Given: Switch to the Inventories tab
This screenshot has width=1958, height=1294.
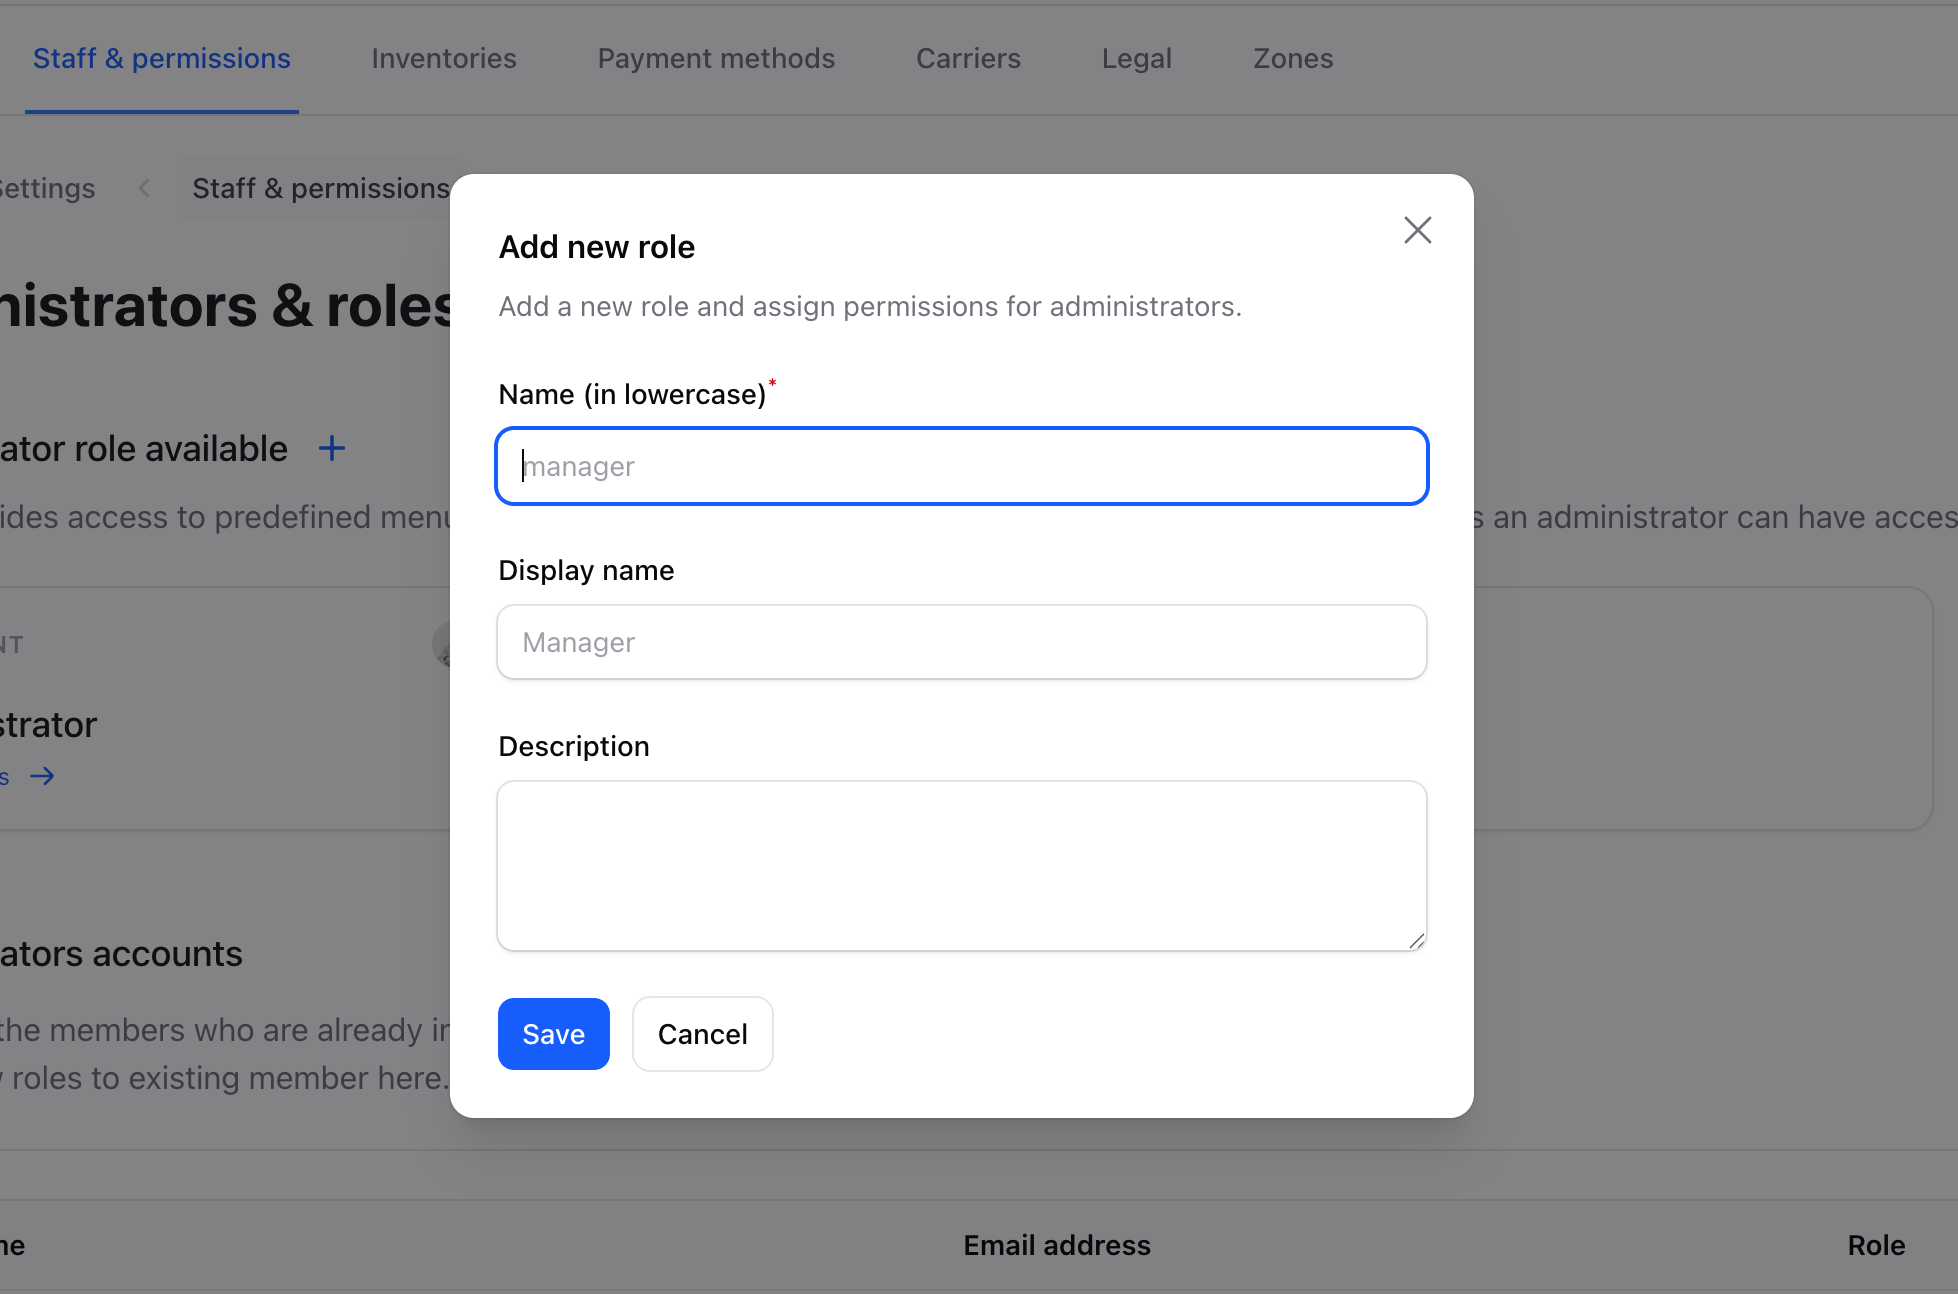Looking at the screenshot, I should (x=444, y=59).
